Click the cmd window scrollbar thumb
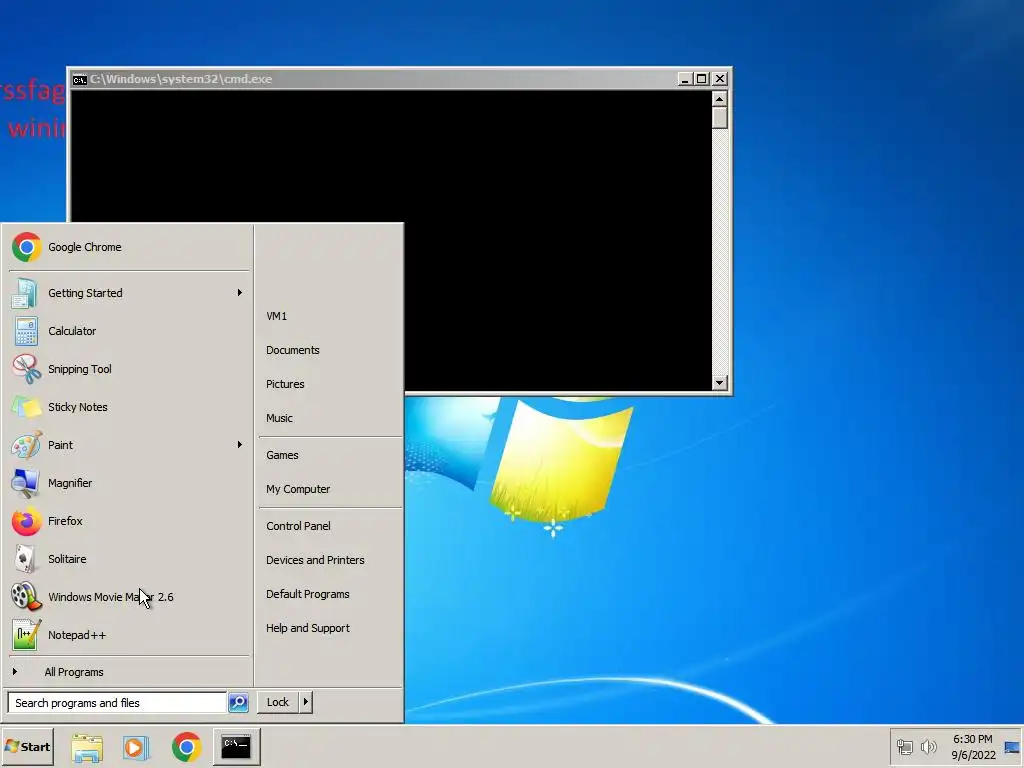1024x768 pixels. [x=720, y=118]
